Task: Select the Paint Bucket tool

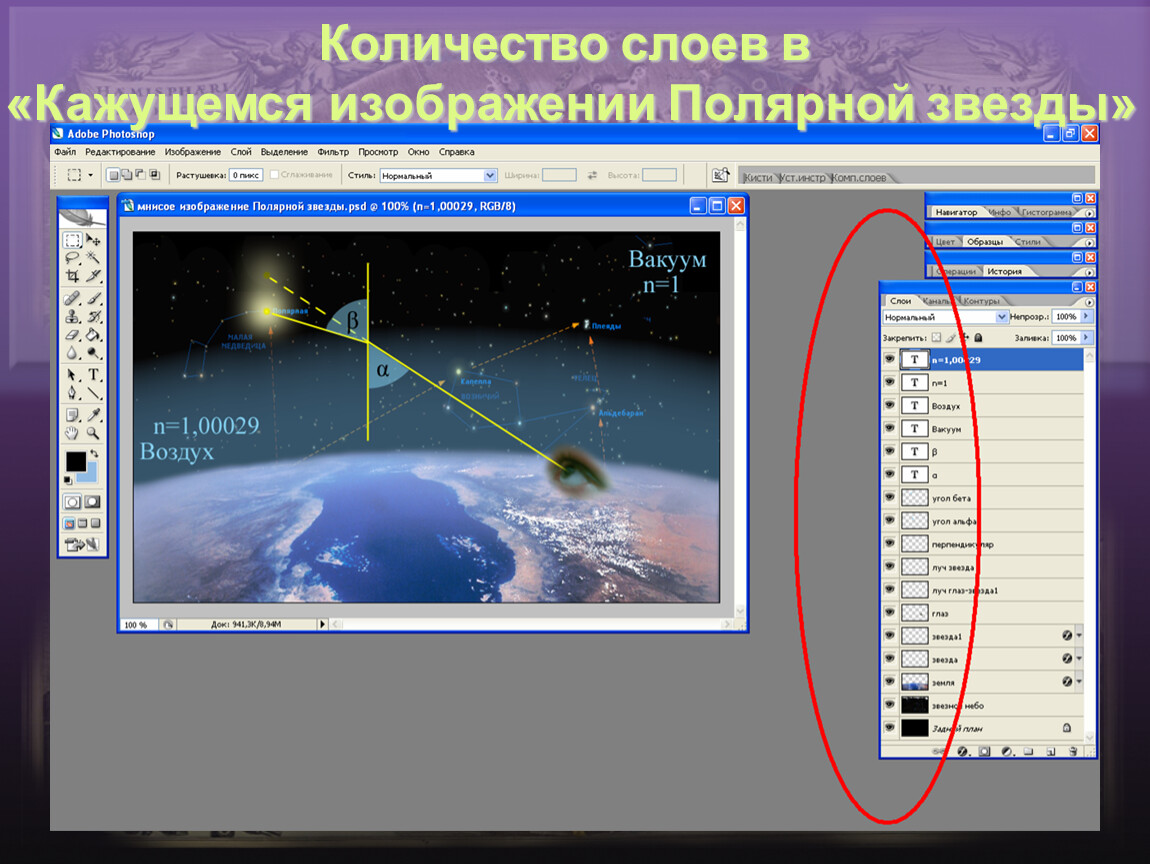Action: click(93, 334)
